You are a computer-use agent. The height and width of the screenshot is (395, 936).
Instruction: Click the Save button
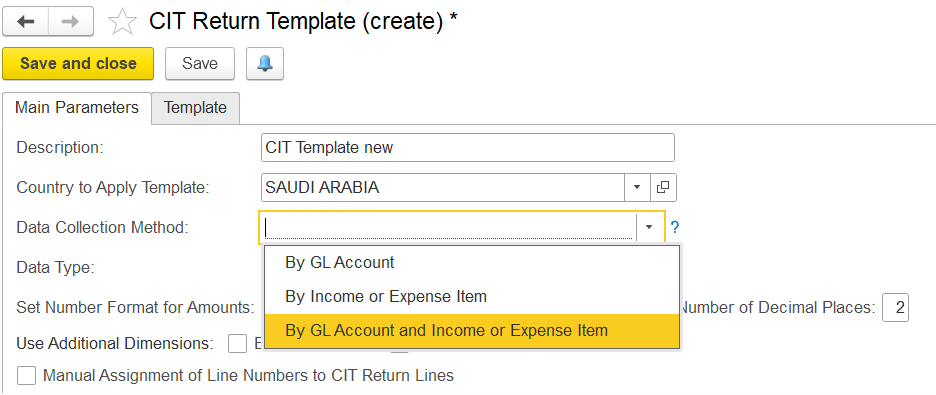tap(200, 64)
